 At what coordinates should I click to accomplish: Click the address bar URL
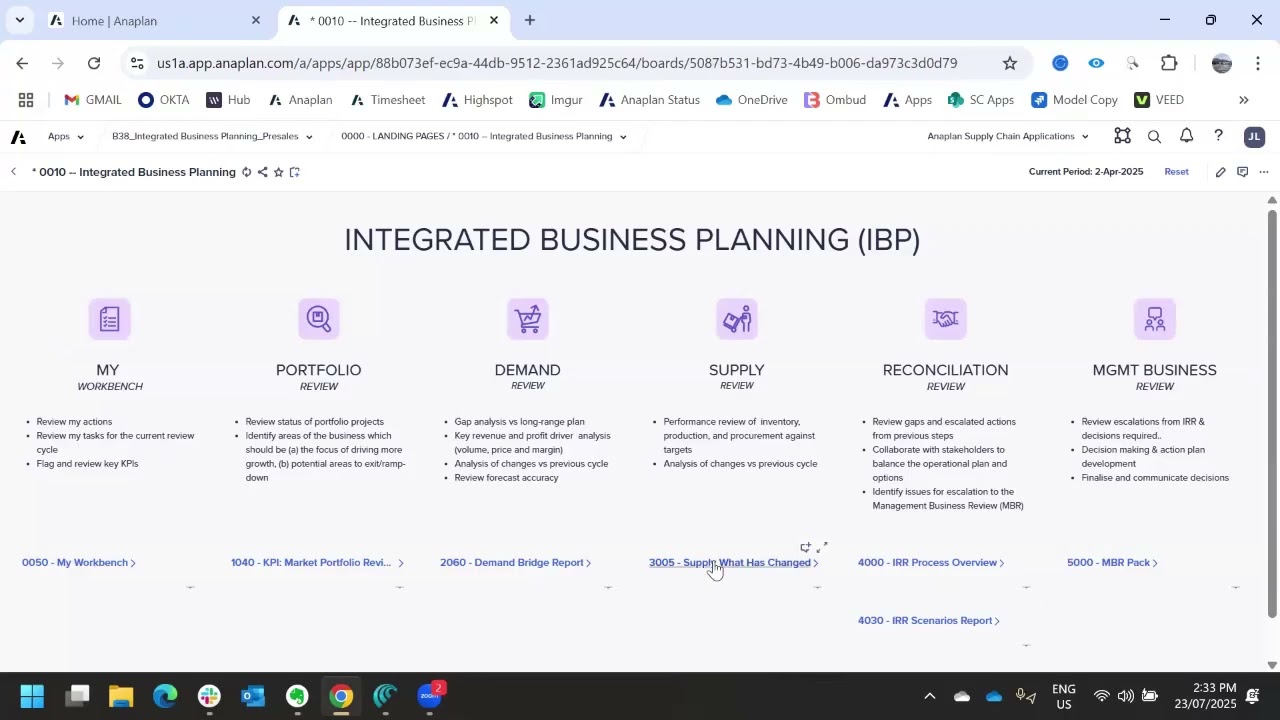(557, 63)
